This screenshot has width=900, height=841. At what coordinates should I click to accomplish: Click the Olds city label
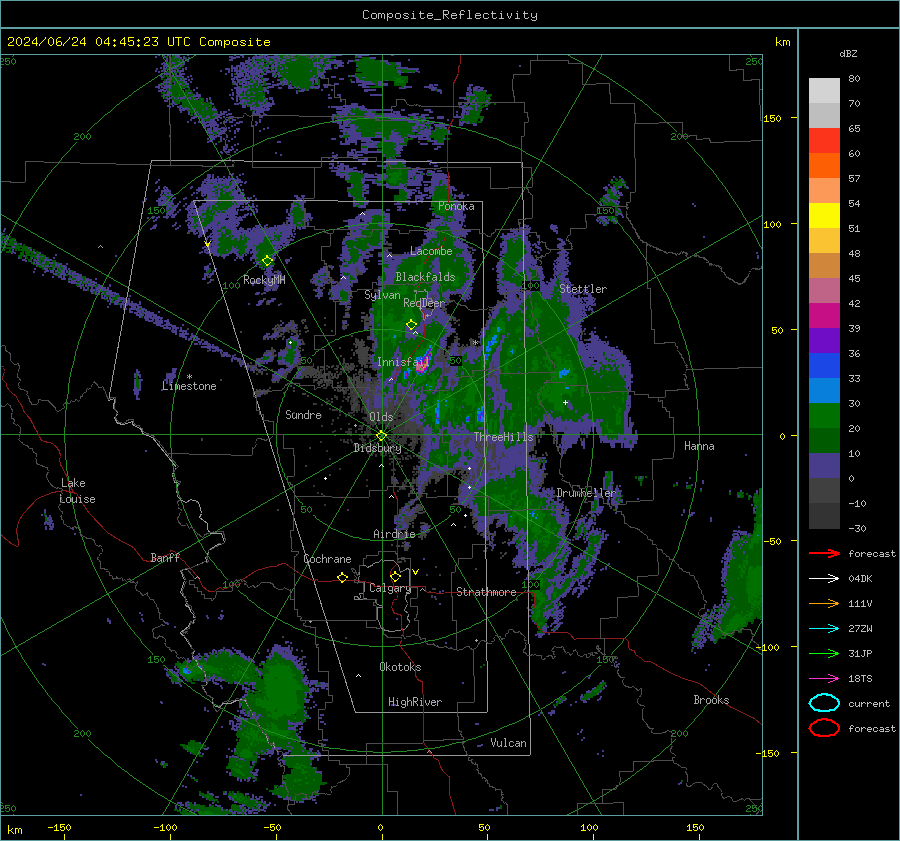click(x=381, y=417)
